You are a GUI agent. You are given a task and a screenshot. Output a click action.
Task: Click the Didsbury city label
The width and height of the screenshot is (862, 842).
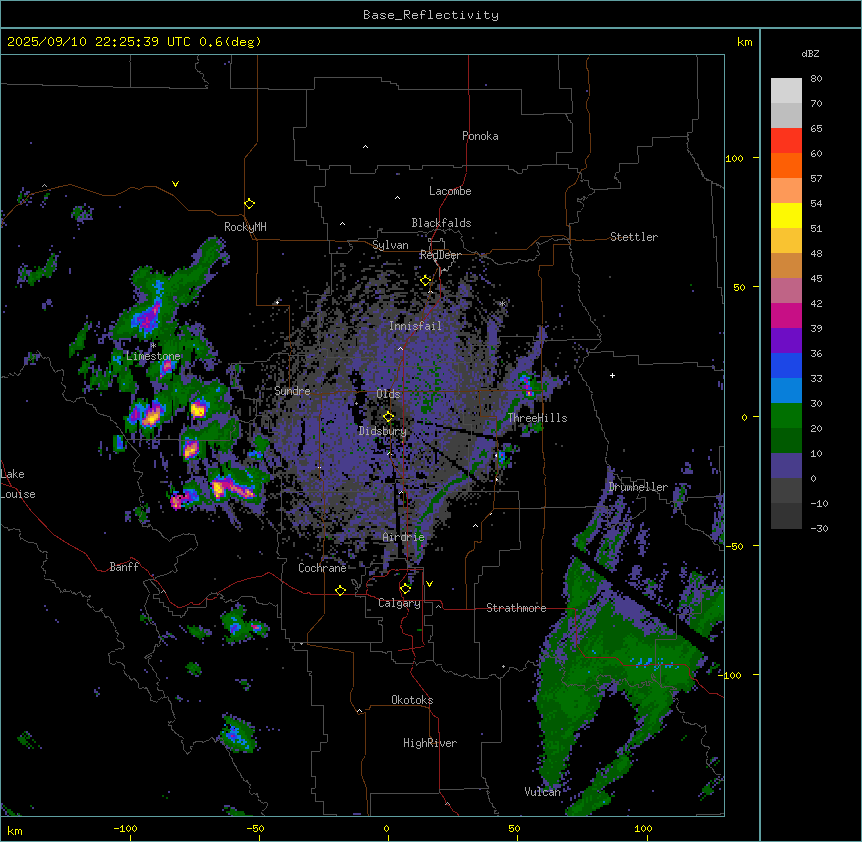(x=383, y=431)
